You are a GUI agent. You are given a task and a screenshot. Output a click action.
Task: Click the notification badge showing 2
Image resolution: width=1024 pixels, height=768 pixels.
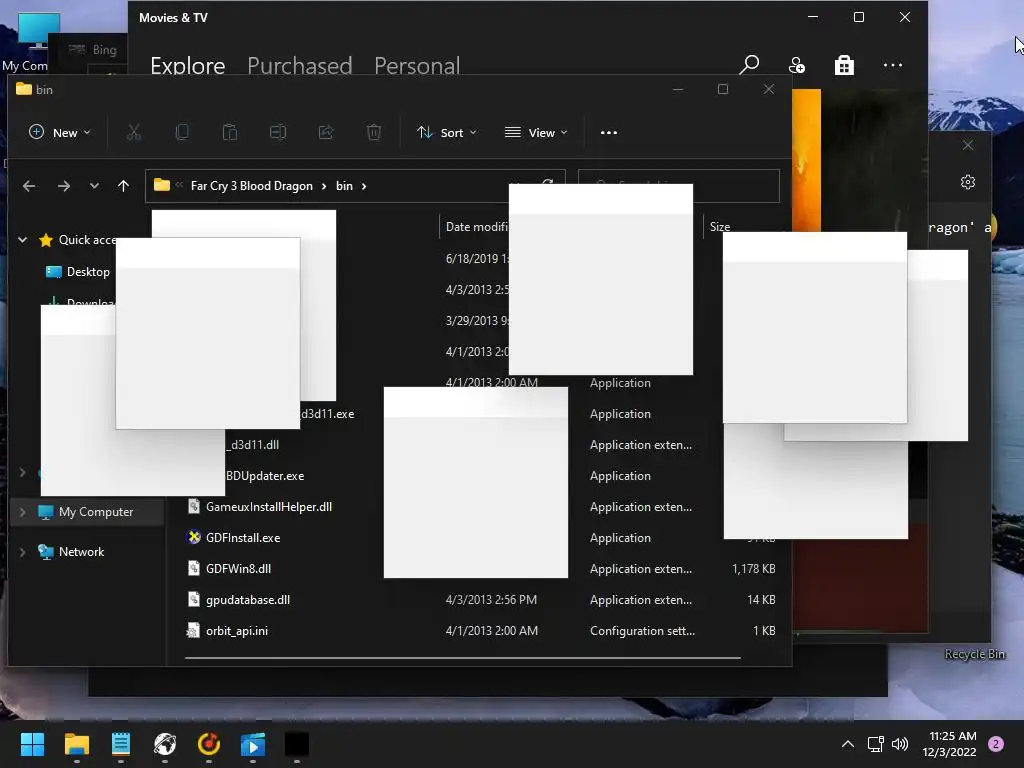996,744
